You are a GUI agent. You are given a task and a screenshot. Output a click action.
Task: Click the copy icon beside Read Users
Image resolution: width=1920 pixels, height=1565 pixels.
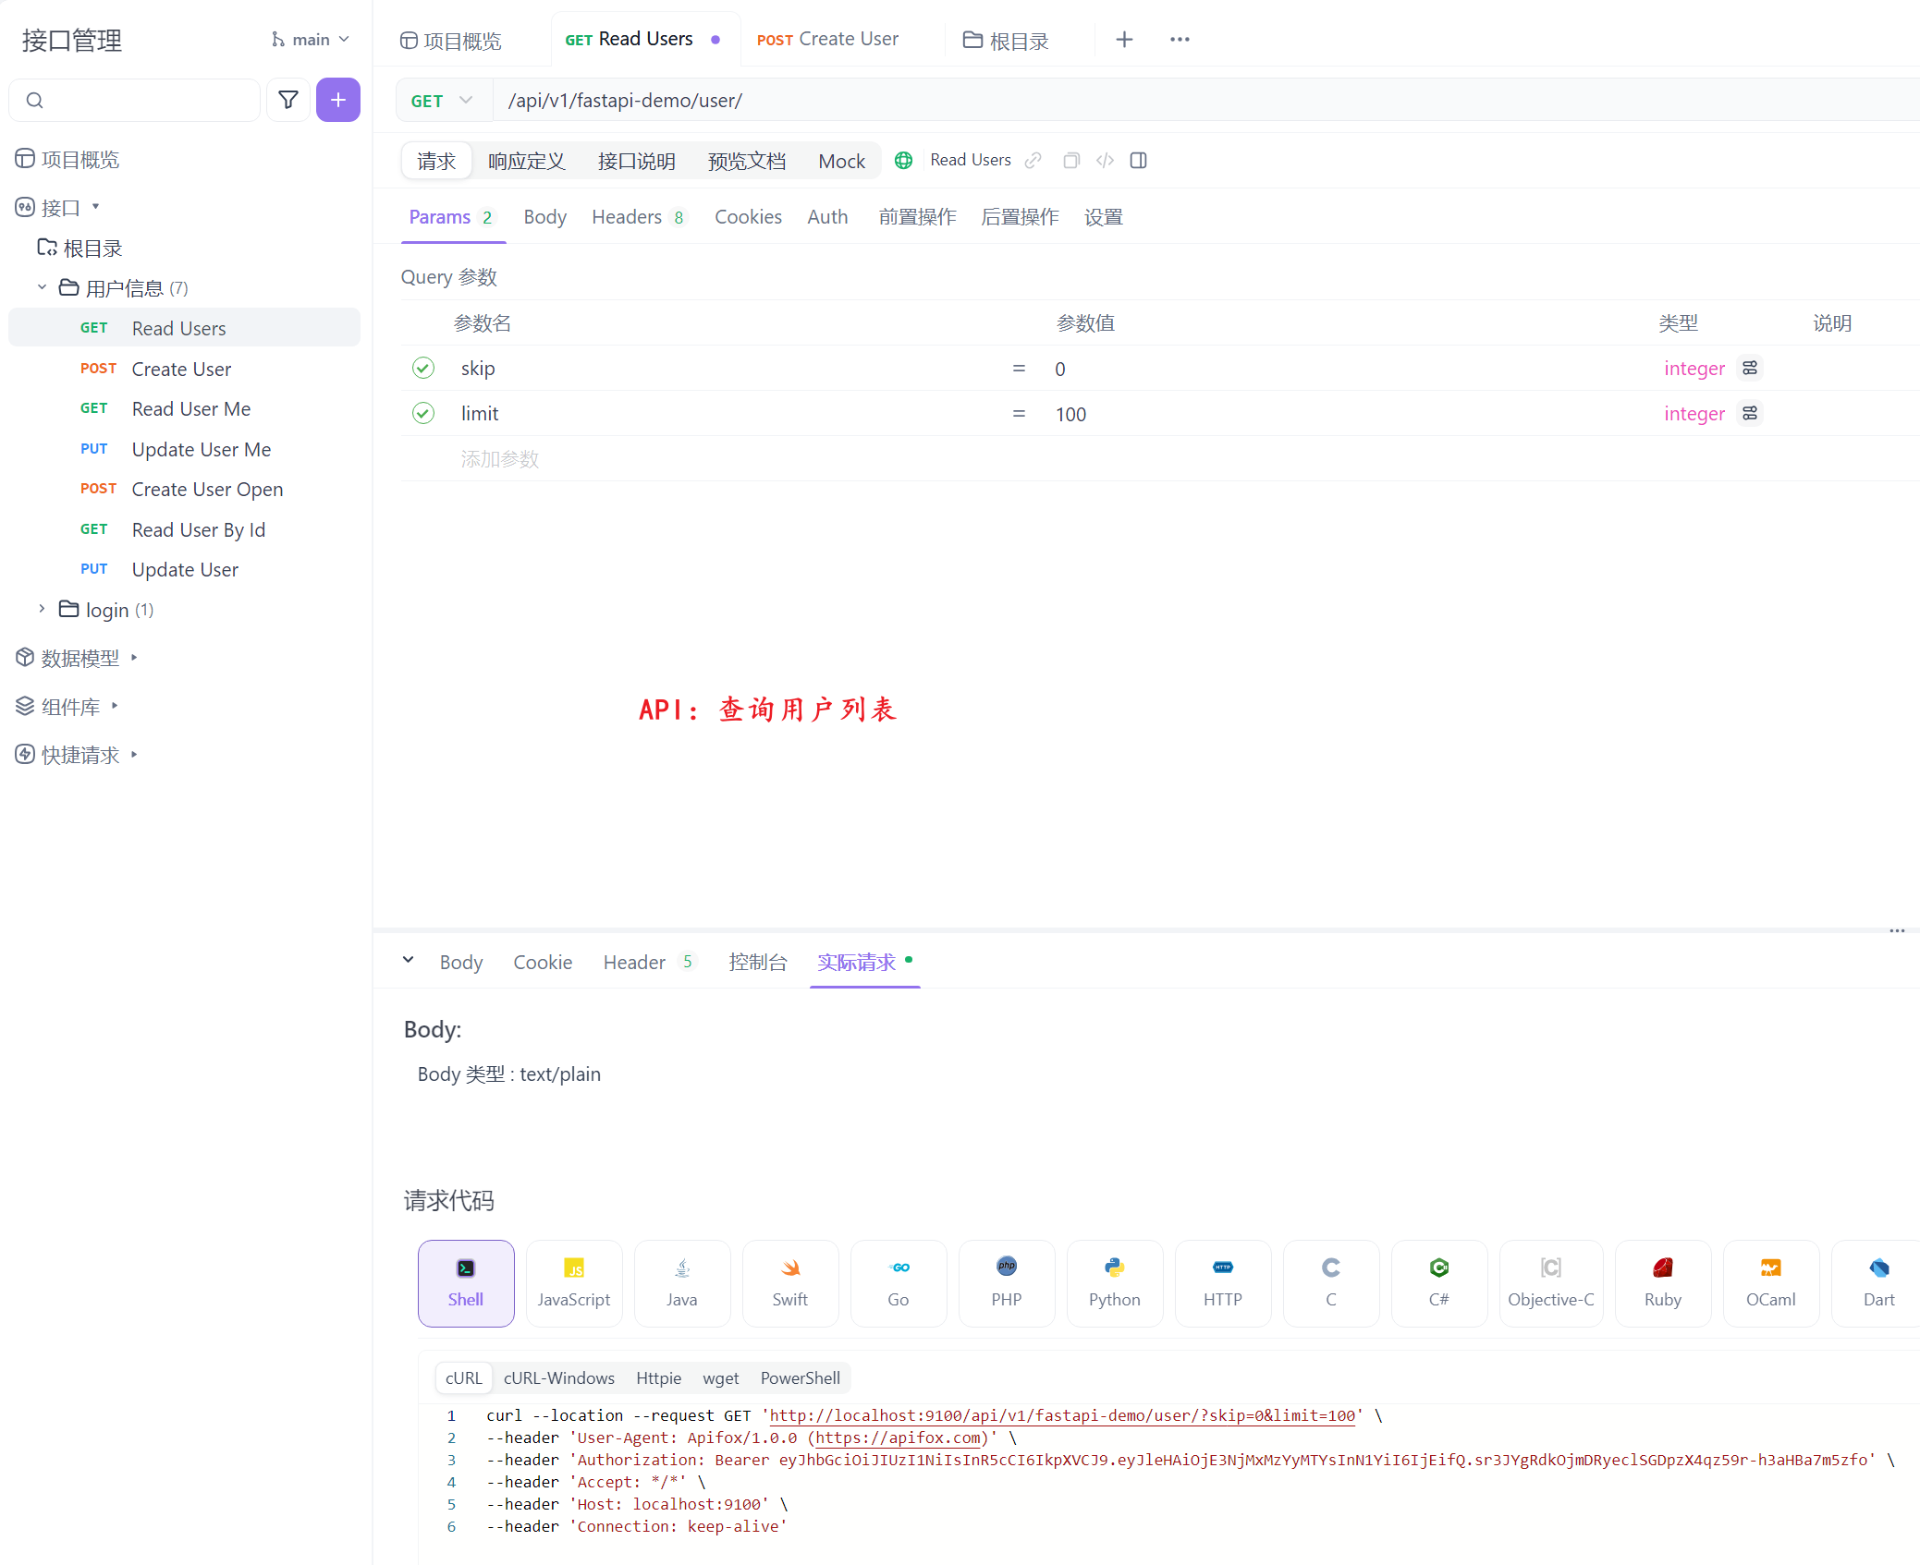[x=1071, y=160]
